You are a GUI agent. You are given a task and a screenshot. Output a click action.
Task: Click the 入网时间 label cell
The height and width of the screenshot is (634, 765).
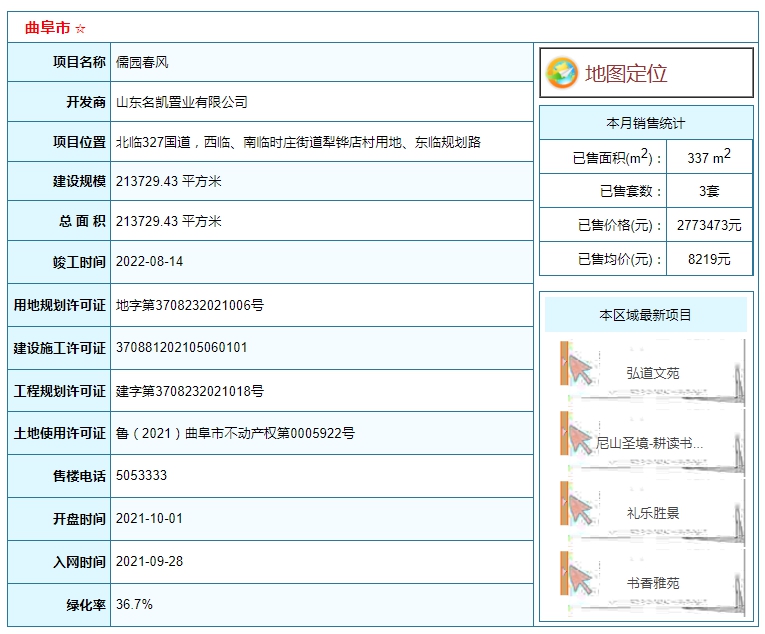tap(59, 562)
